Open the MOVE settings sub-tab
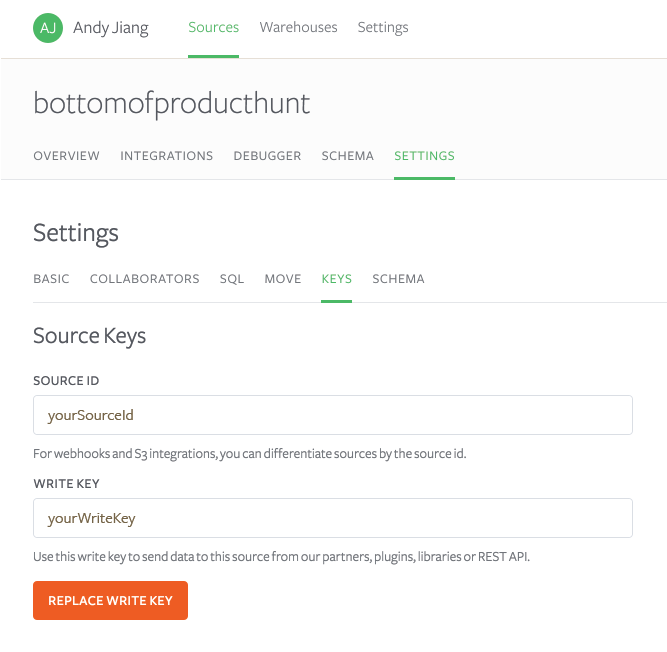 tap(283, 279)
